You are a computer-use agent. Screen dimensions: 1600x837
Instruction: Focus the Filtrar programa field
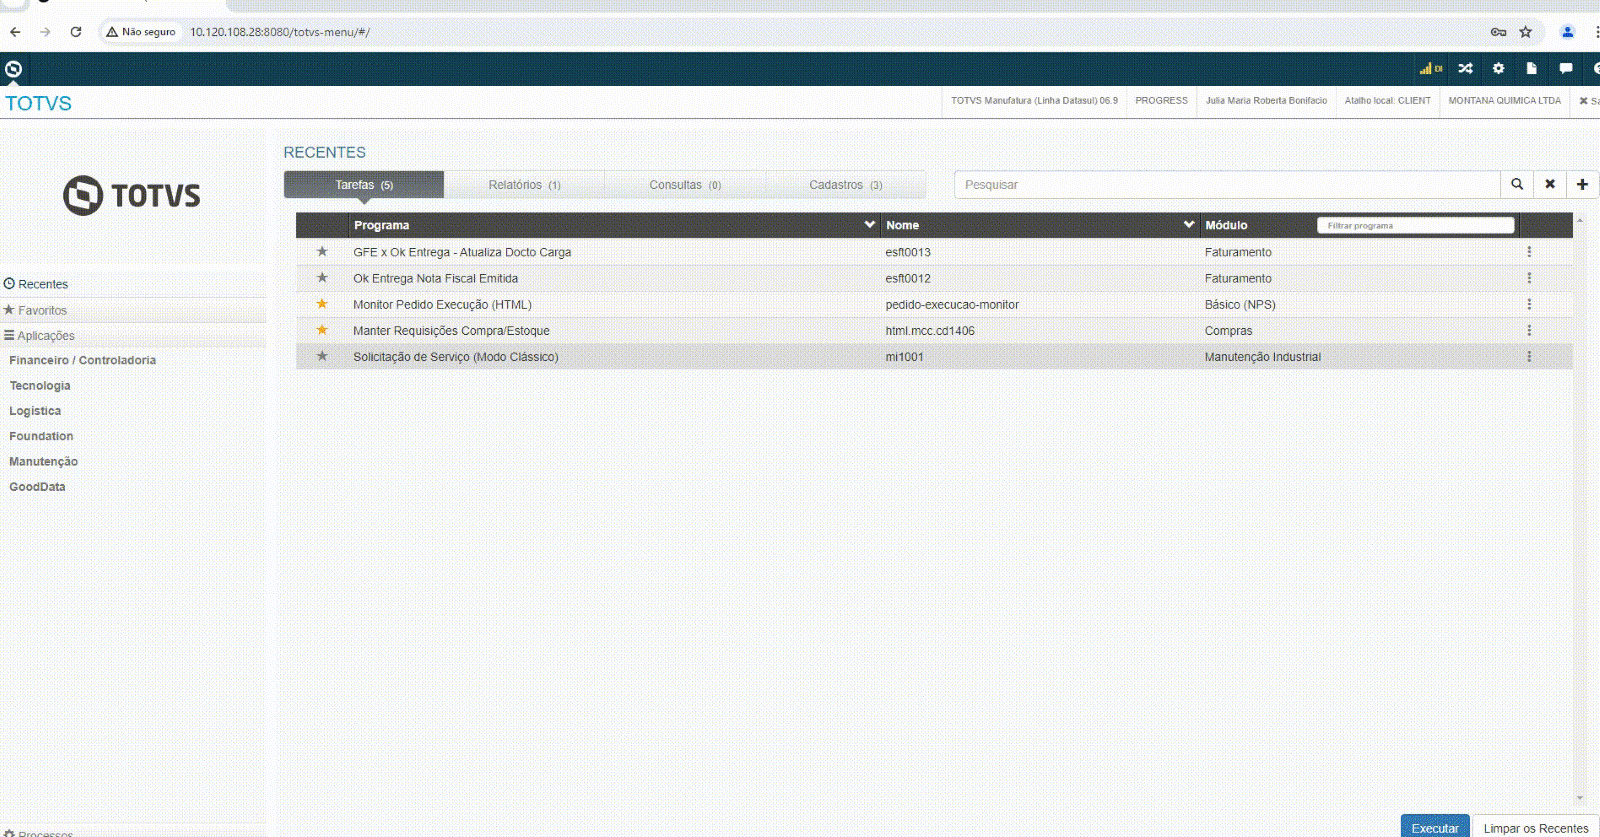click(x=1415, y=225)
